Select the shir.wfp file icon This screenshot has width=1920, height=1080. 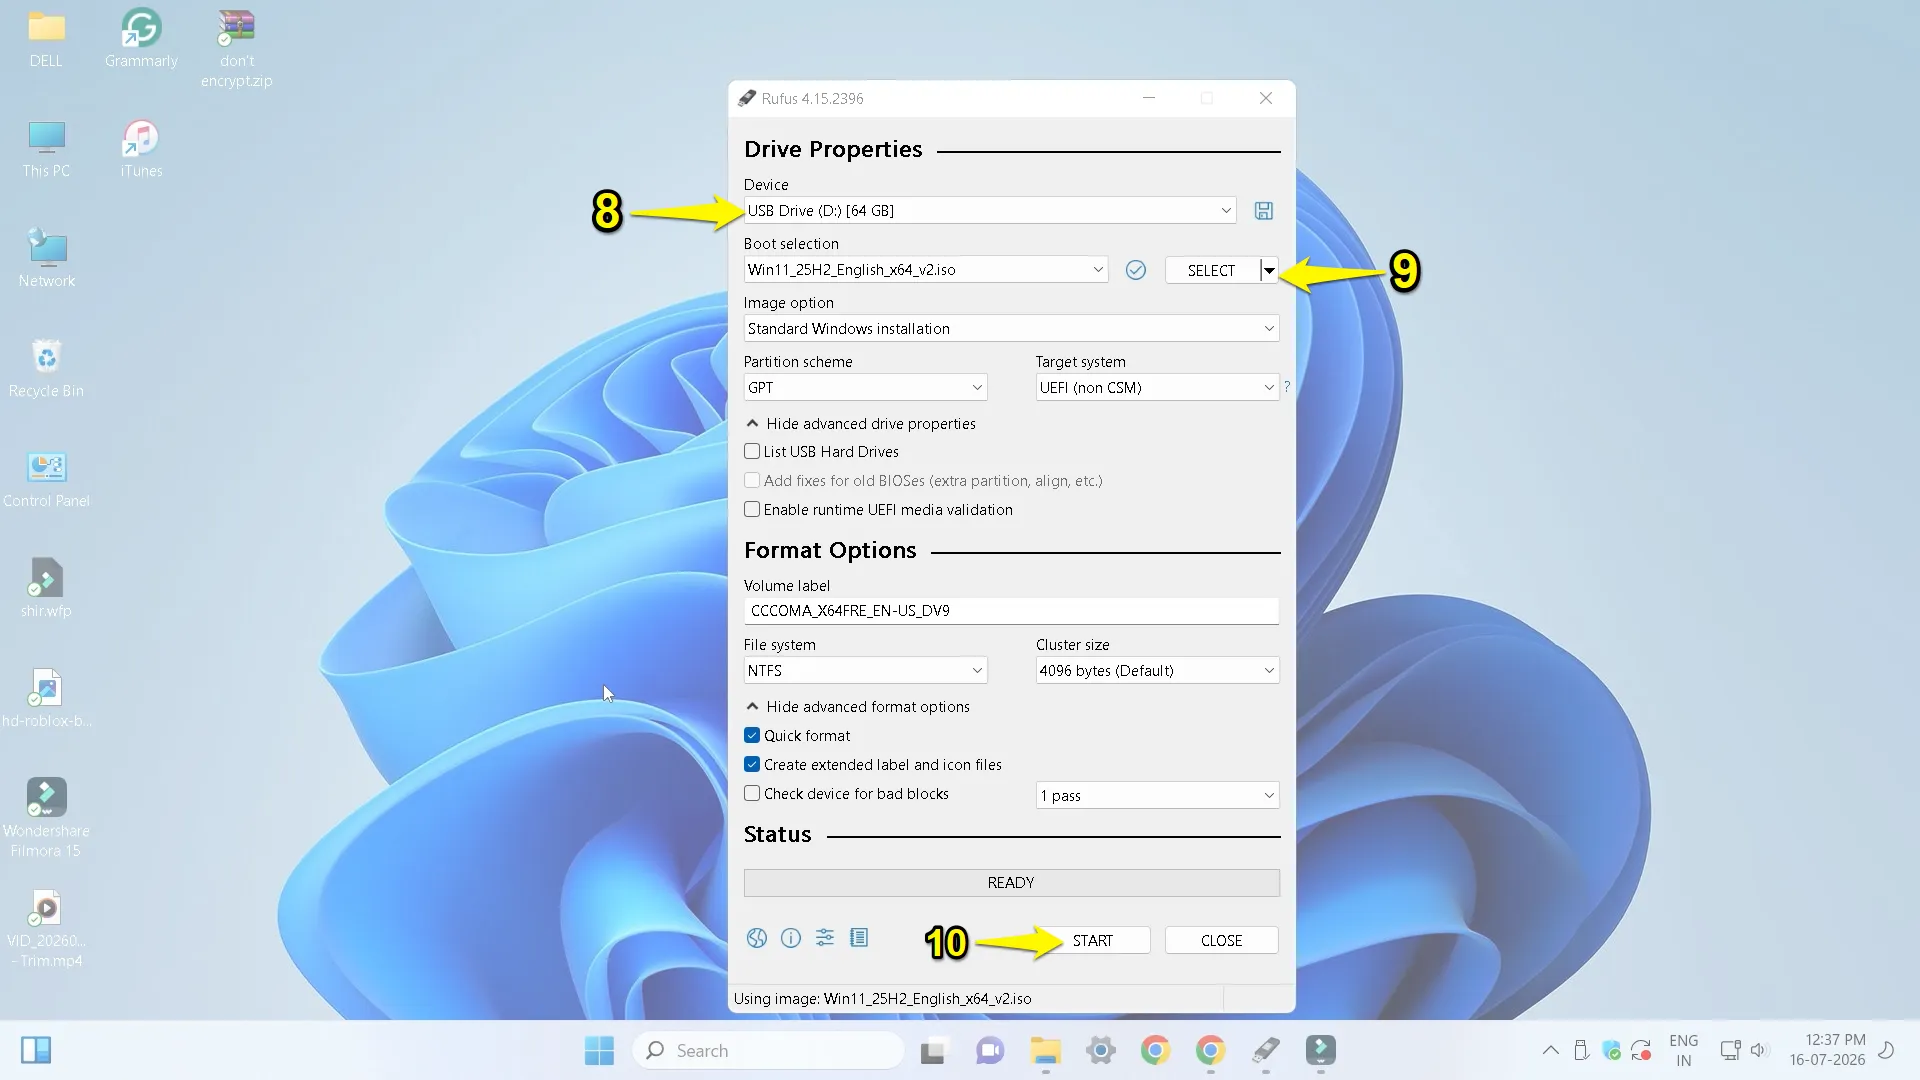click(46, 590)
